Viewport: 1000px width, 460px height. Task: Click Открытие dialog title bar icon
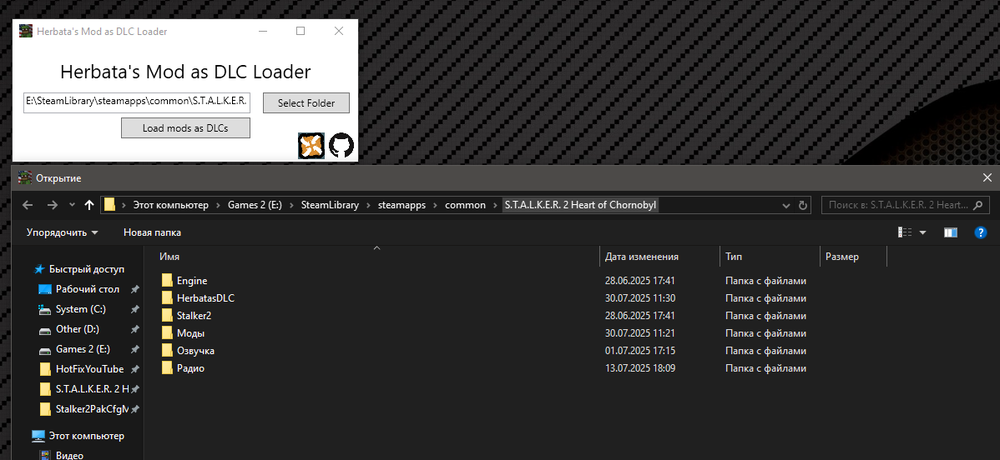26,178
